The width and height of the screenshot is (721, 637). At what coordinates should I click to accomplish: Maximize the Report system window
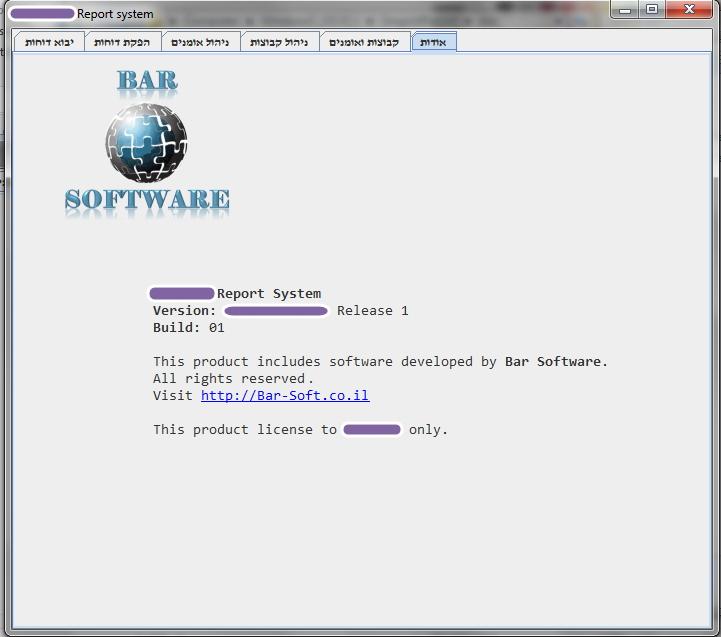(x=652, y=10)
